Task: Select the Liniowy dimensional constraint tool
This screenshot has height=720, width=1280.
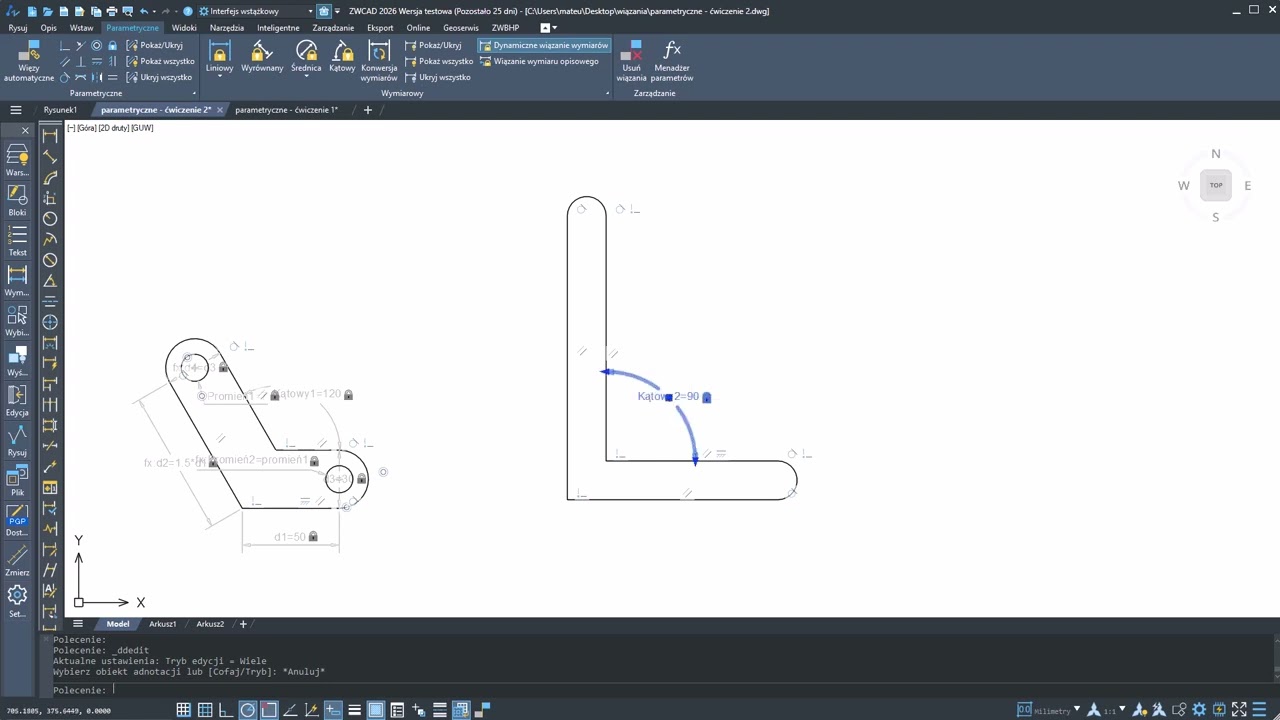Action: [220, 57]
